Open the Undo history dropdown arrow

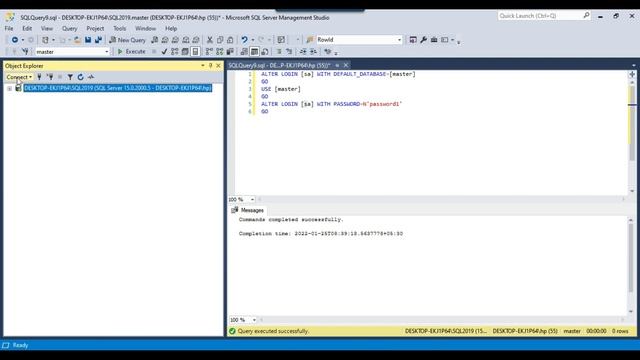(253, 40)
